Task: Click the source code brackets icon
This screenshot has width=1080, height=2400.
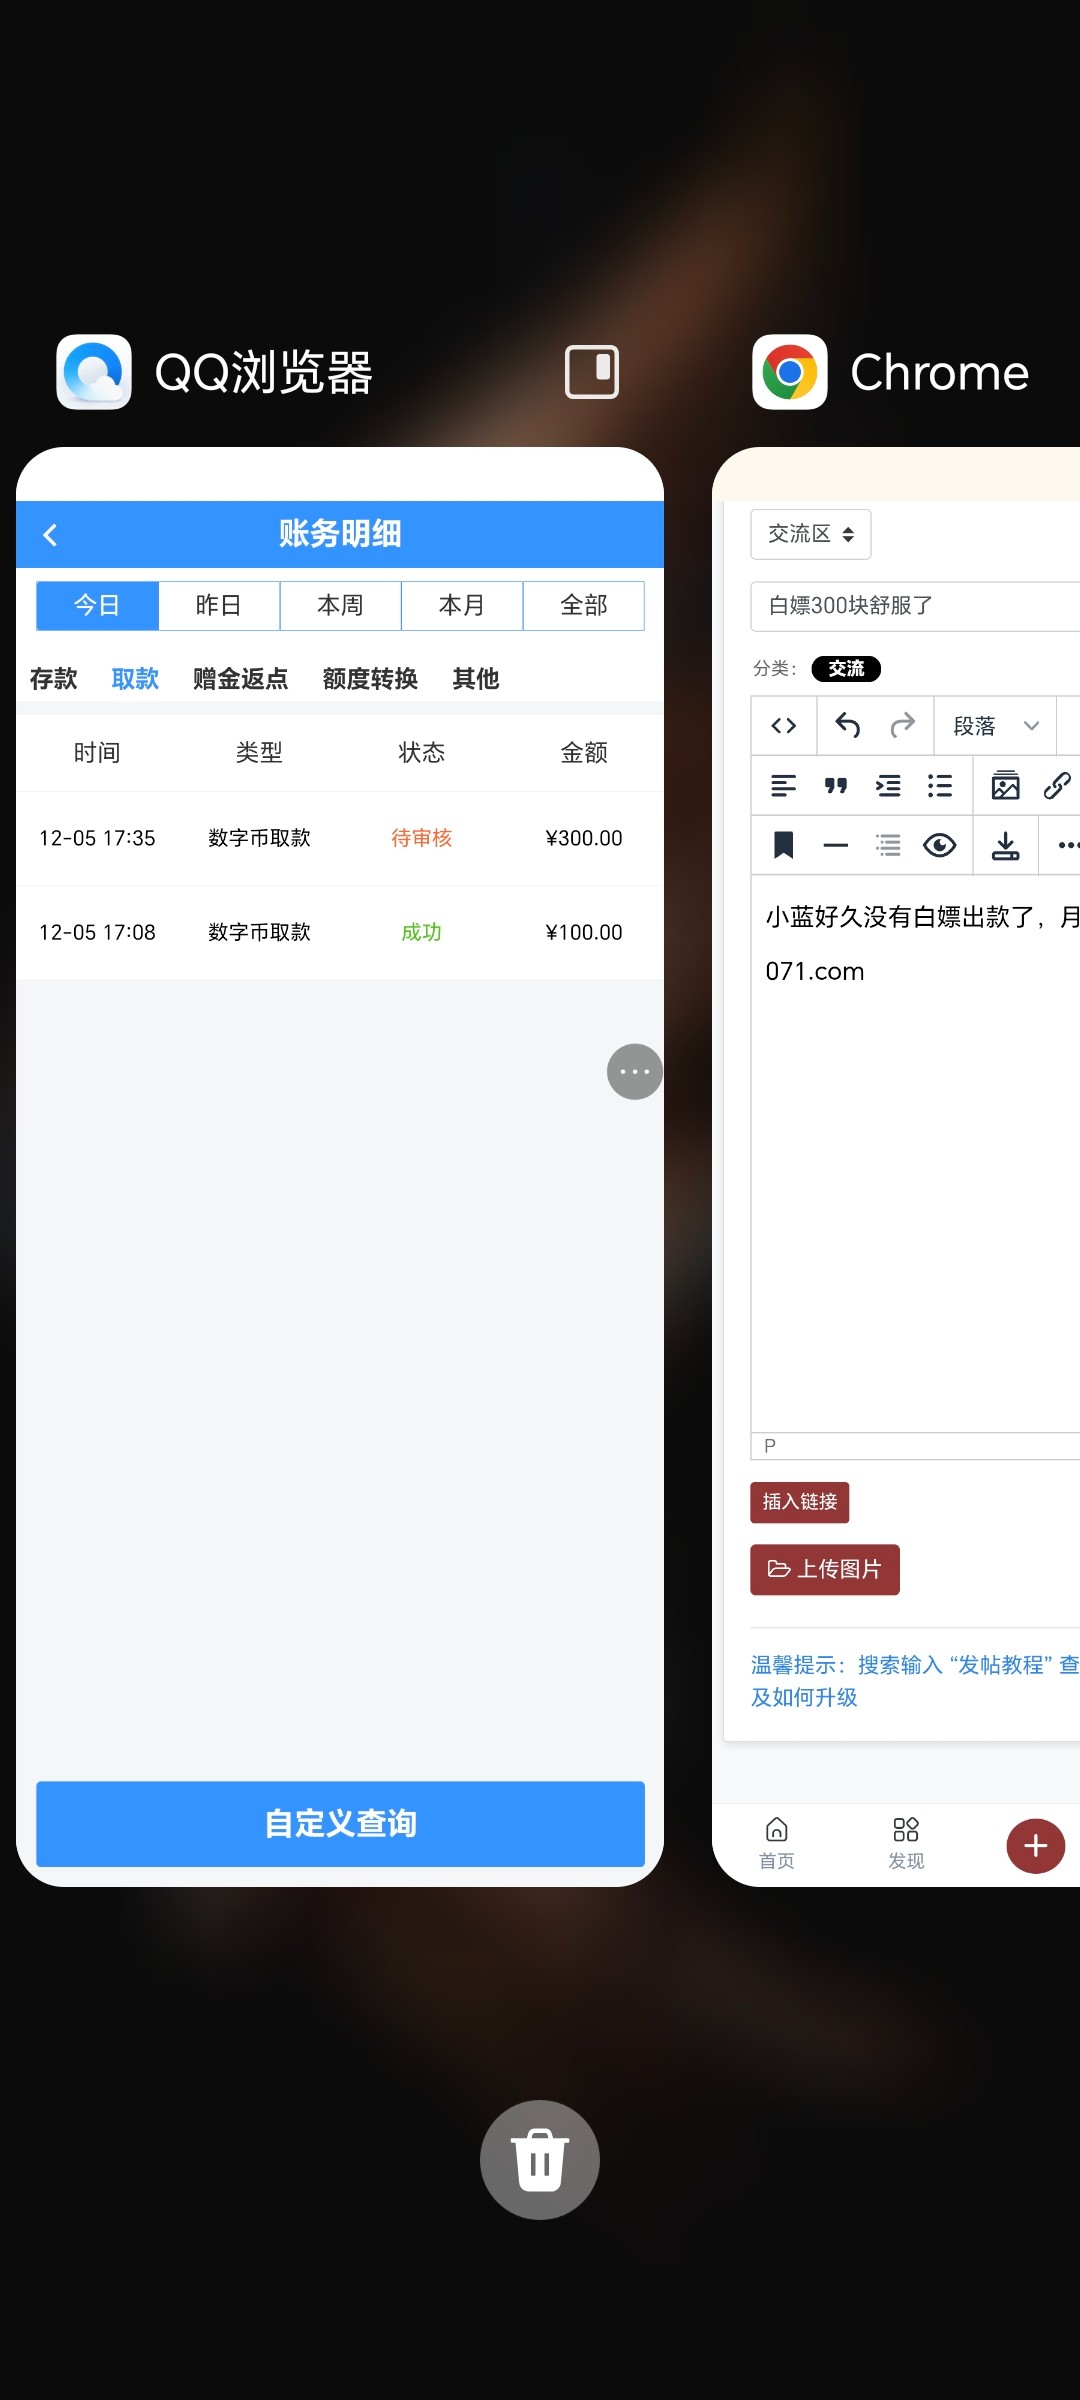Action: point(784,725)
